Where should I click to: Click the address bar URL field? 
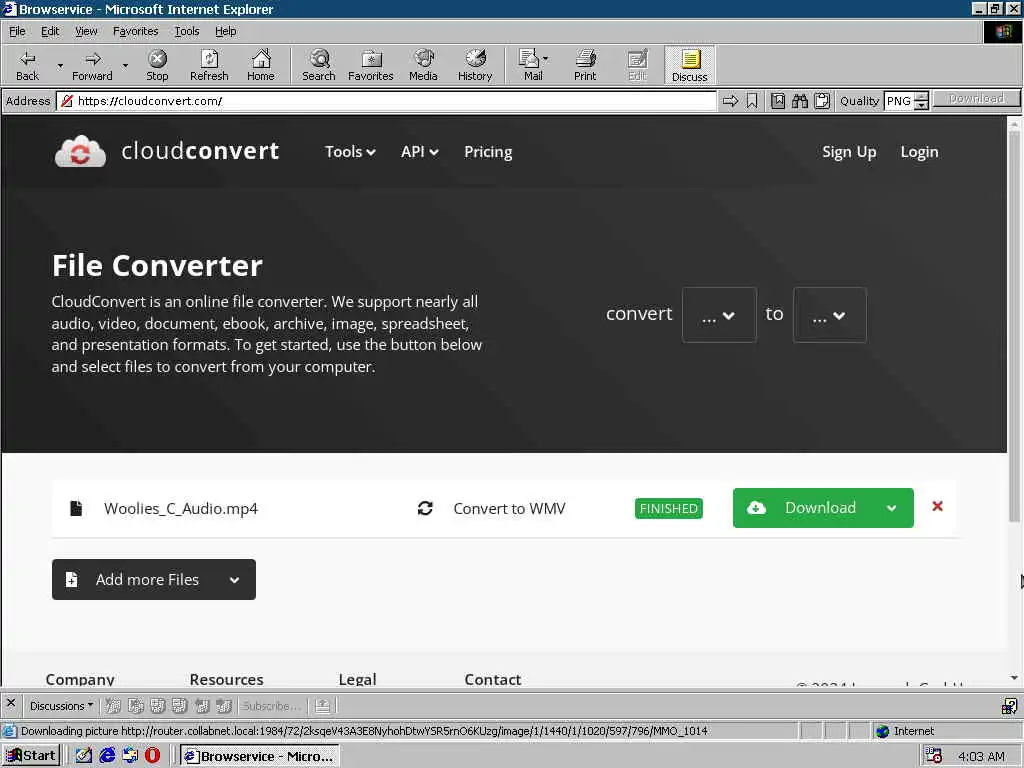(x=387, y=101)
